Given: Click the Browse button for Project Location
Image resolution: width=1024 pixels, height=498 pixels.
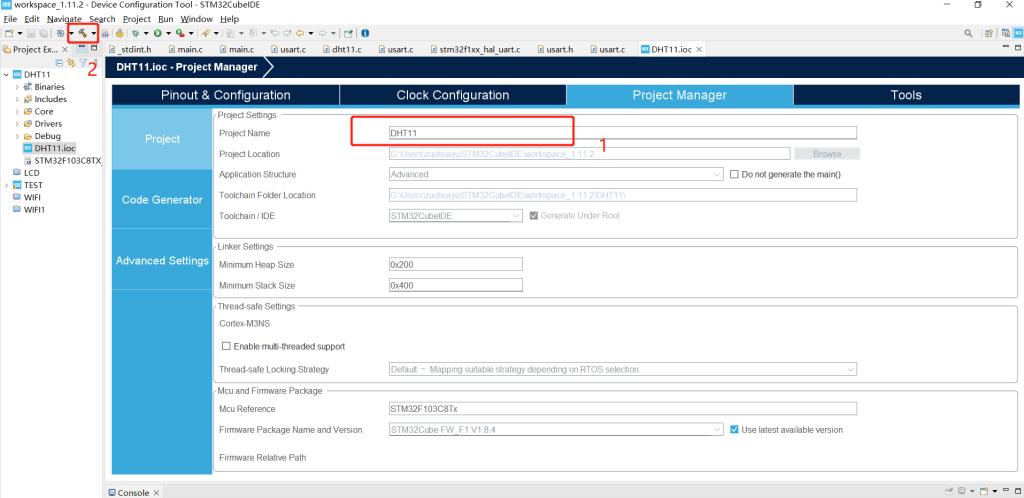Looking at the screenshot, I should [x=827, y=154].
